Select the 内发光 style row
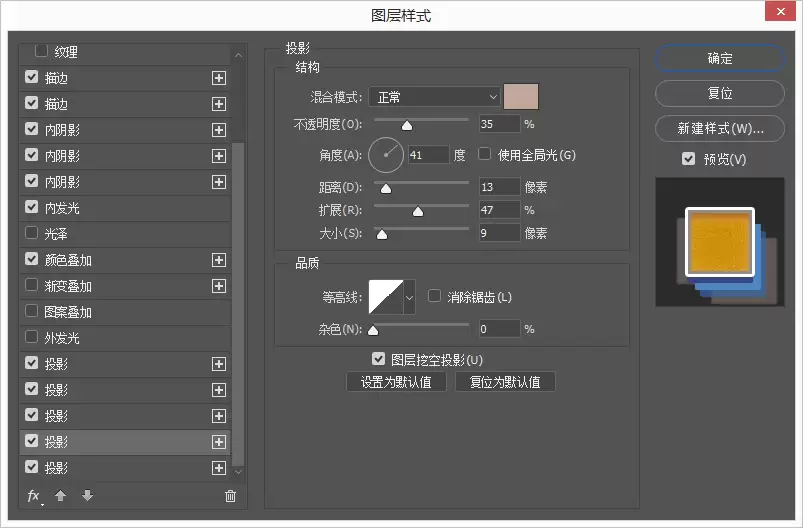The width and height of the screenshot is (803, 528). point(125,208)
